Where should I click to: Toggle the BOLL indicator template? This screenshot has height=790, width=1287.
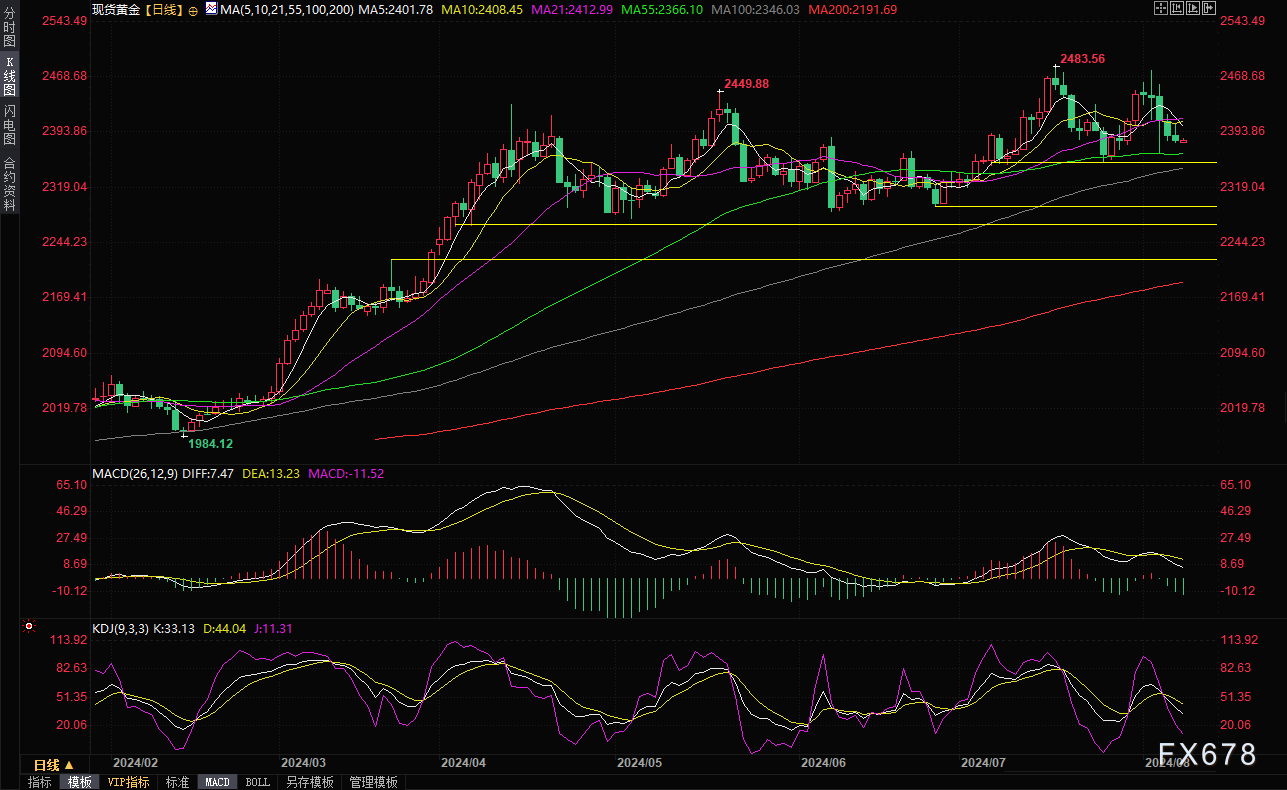[x=257, y=782]
